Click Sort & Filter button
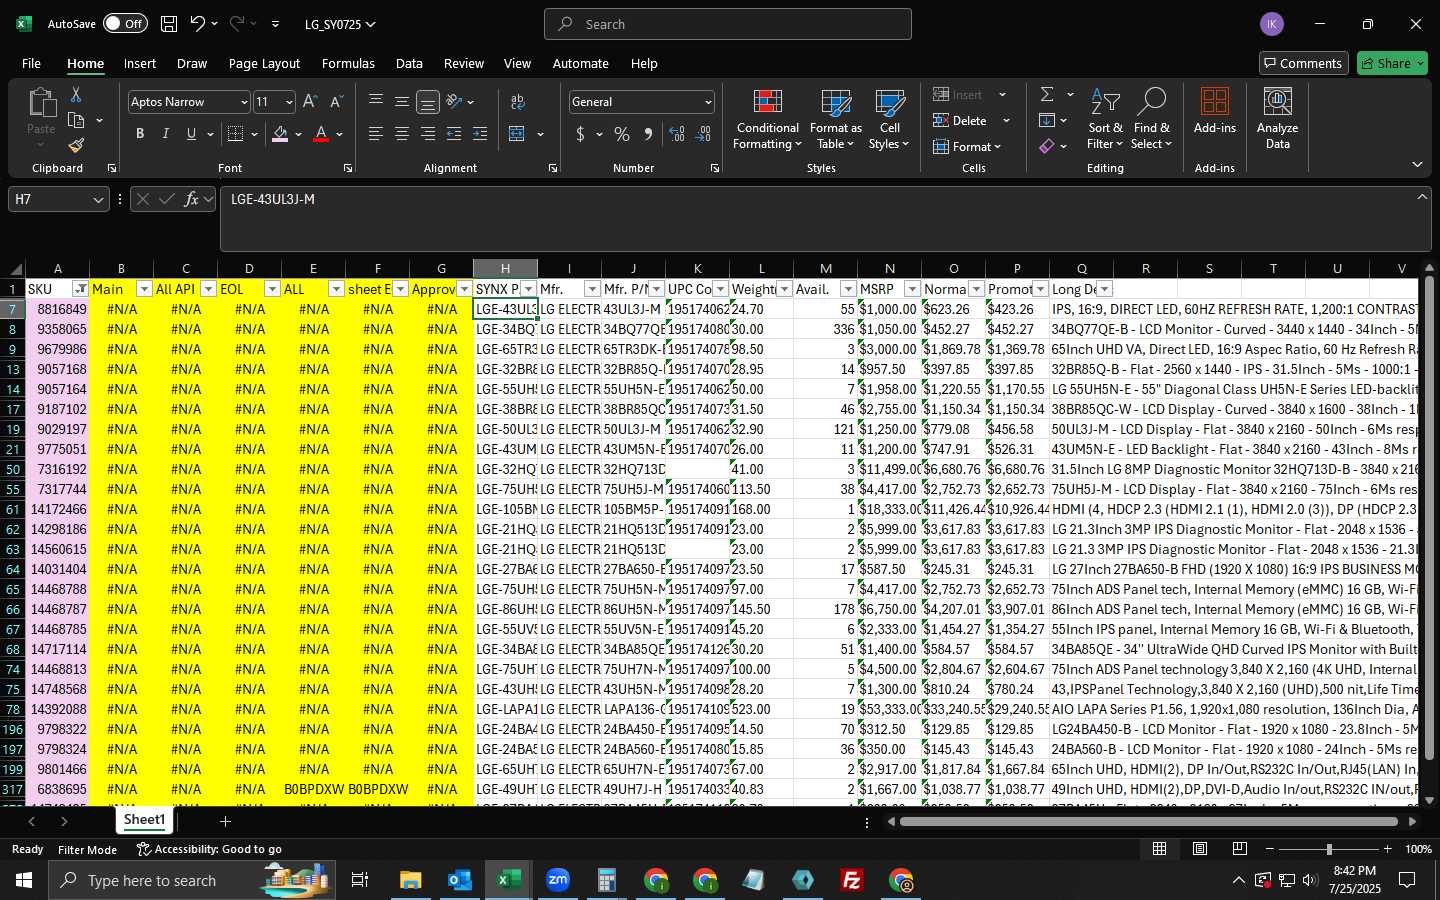Image resolution: width=1440 pixels, height=900 pixels. [1105, 119]
